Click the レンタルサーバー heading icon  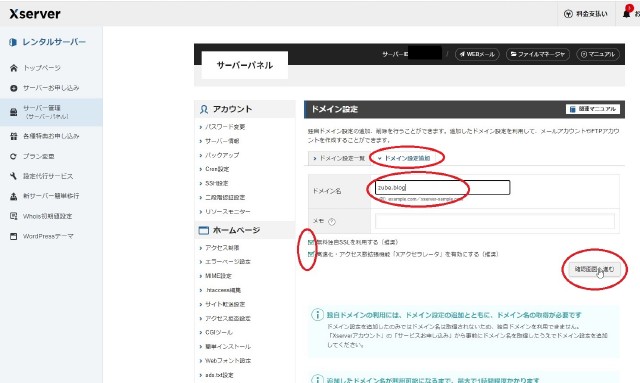point(13,42)
